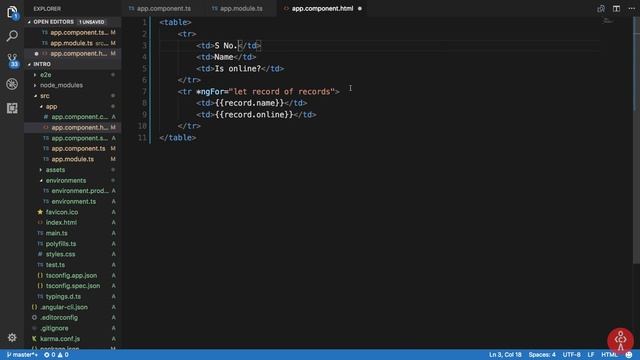Click the code minimap preview
The width and height of the screenshot is (640, 360).
pos(608,21)
